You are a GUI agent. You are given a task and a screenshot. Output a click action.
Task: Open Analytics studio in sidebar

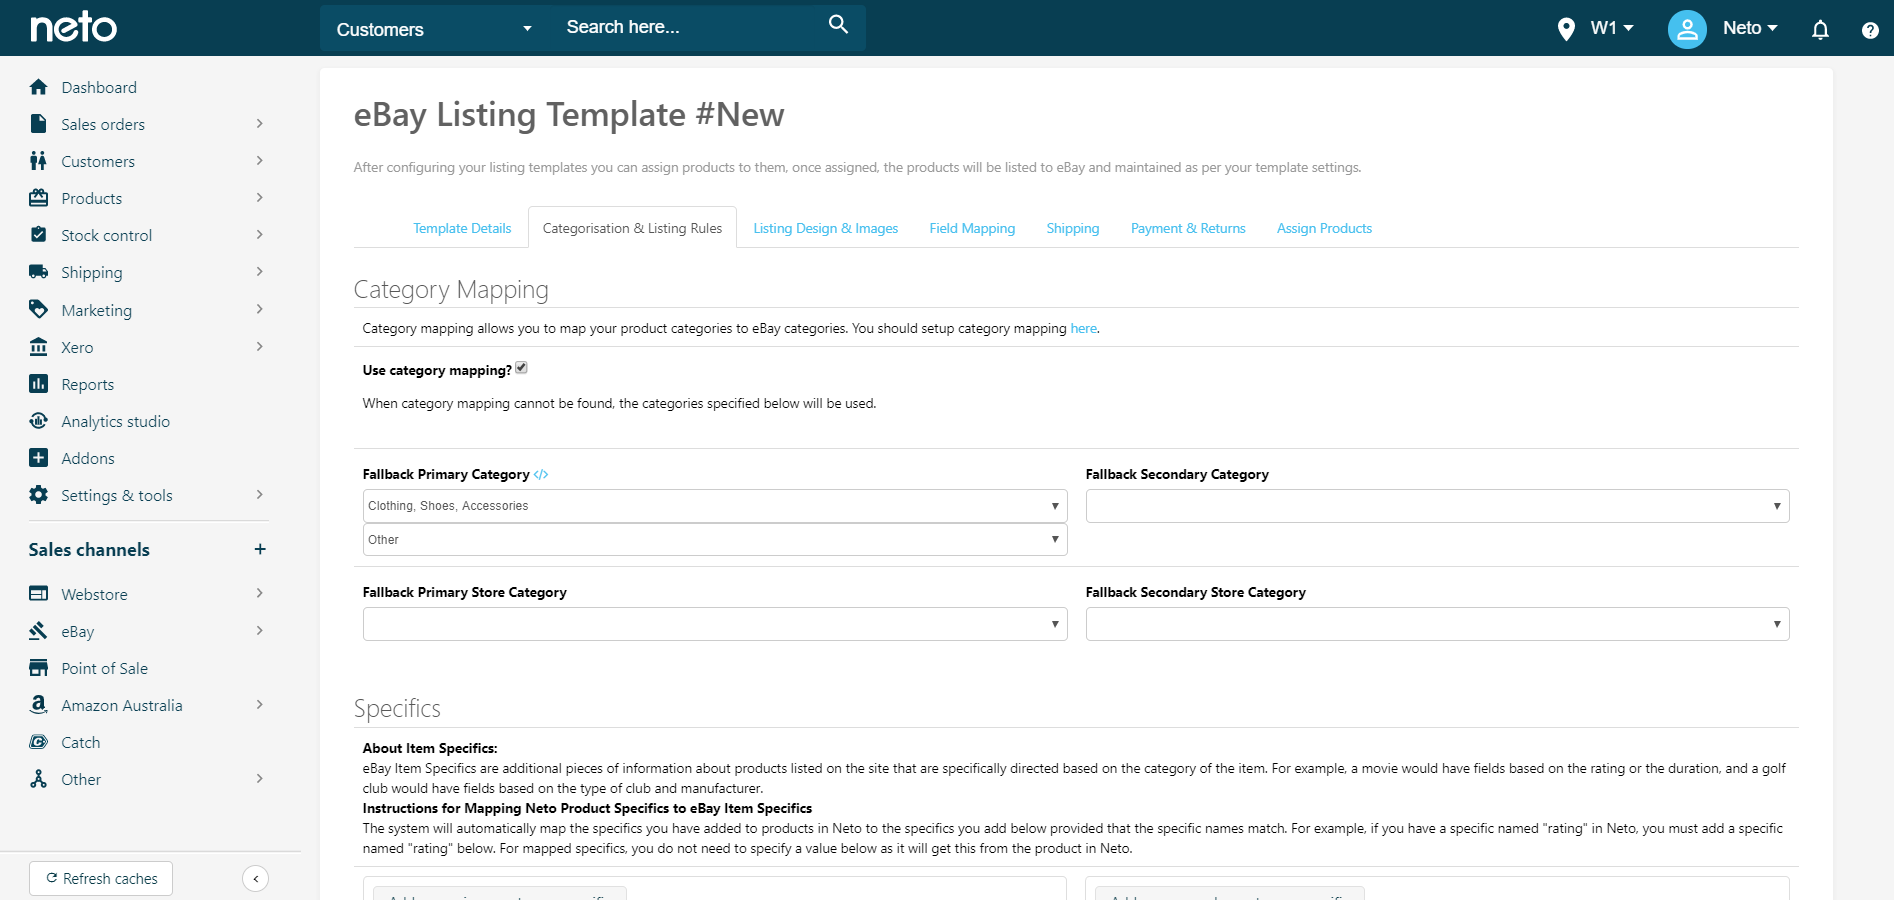tap(116, 421)
